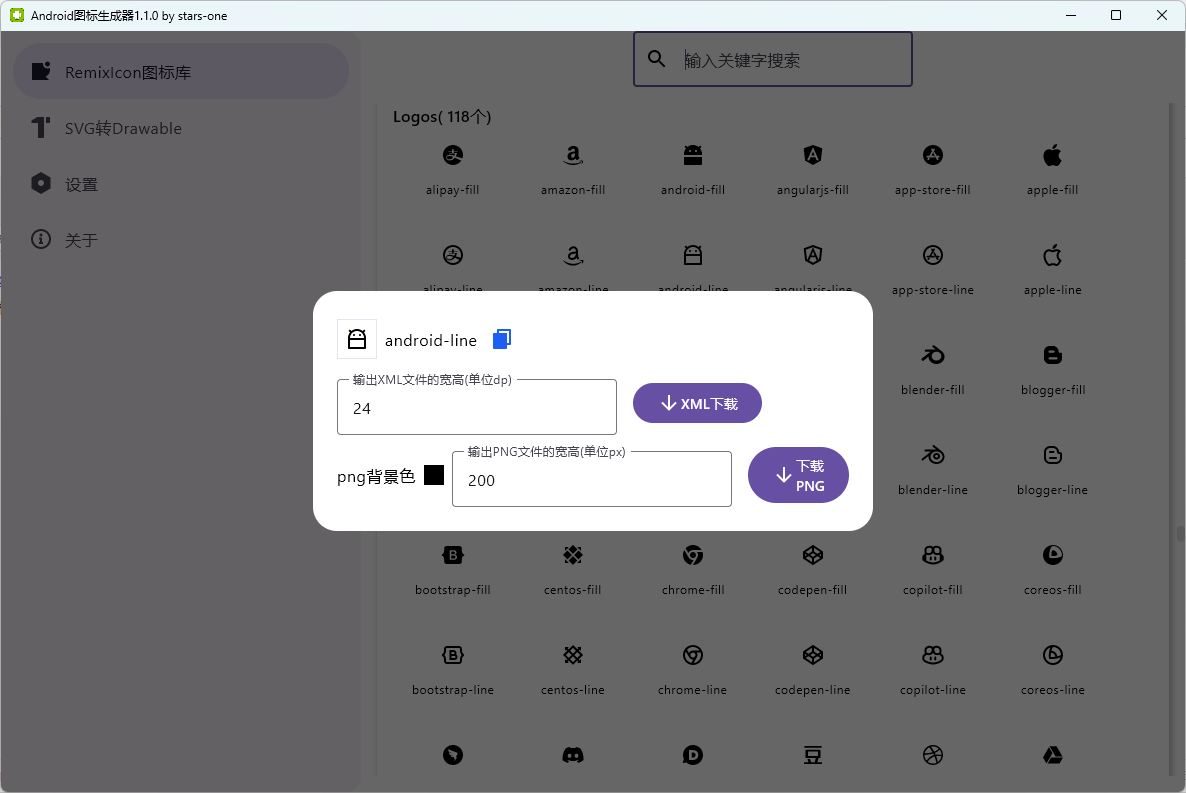Click the "android-line" title in the dialog
This screenshot has height=793, width=1186.
430,341
